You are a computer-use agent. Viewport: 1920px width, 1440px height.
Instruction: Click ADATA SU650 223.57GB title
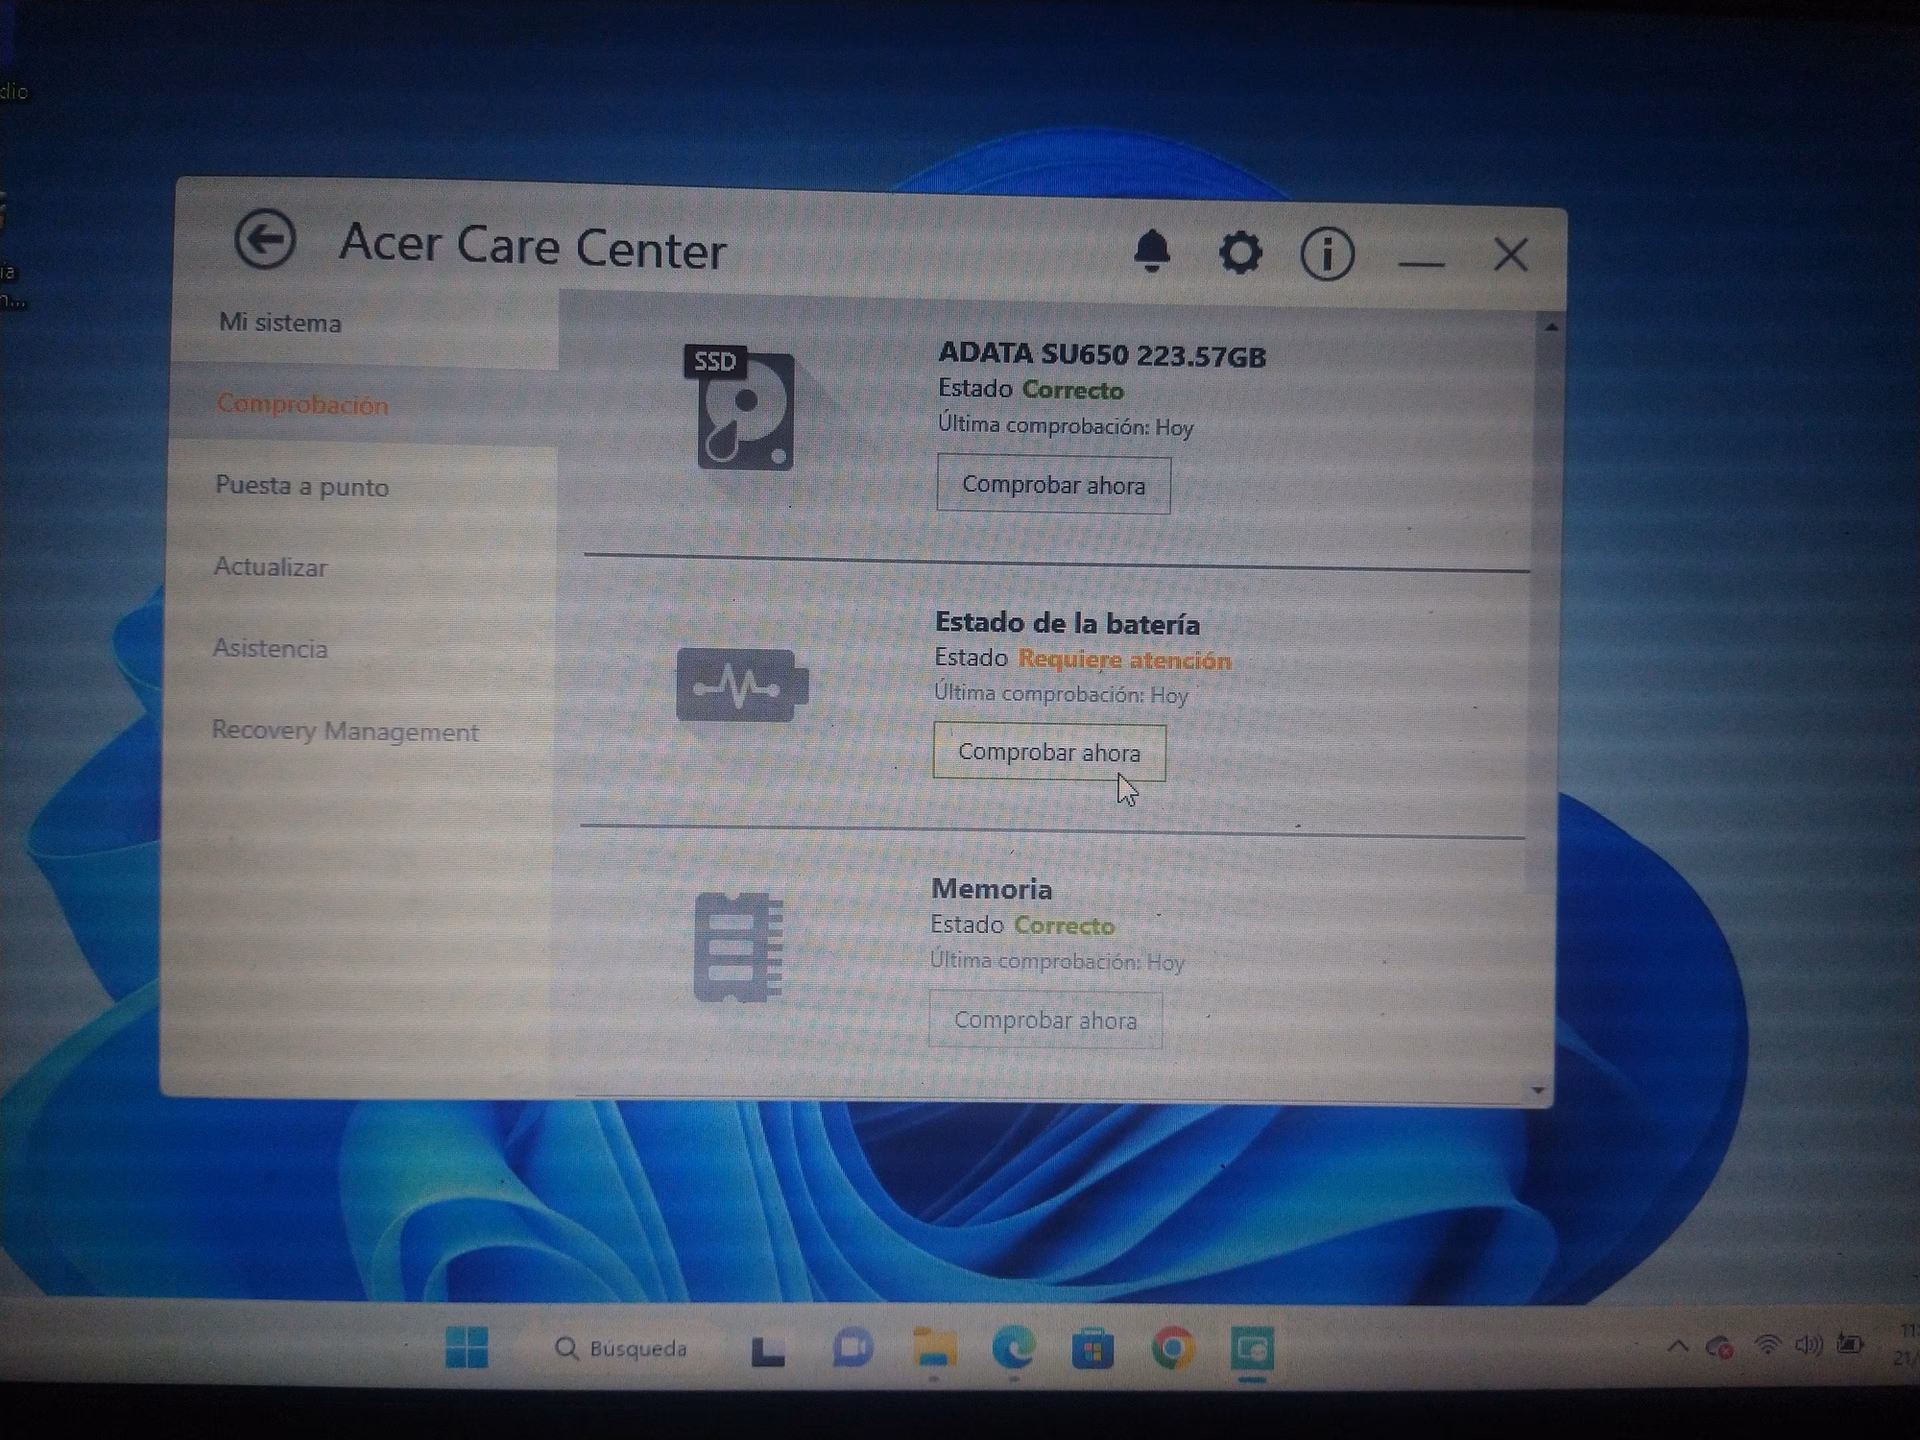click(1102, 355)
